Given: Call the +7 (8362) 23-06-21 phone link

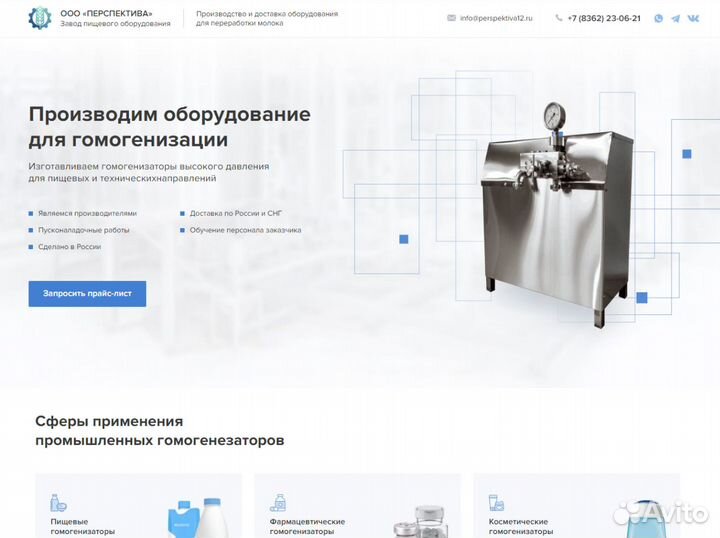Looking at the screenshot, I should pos(604,18).
